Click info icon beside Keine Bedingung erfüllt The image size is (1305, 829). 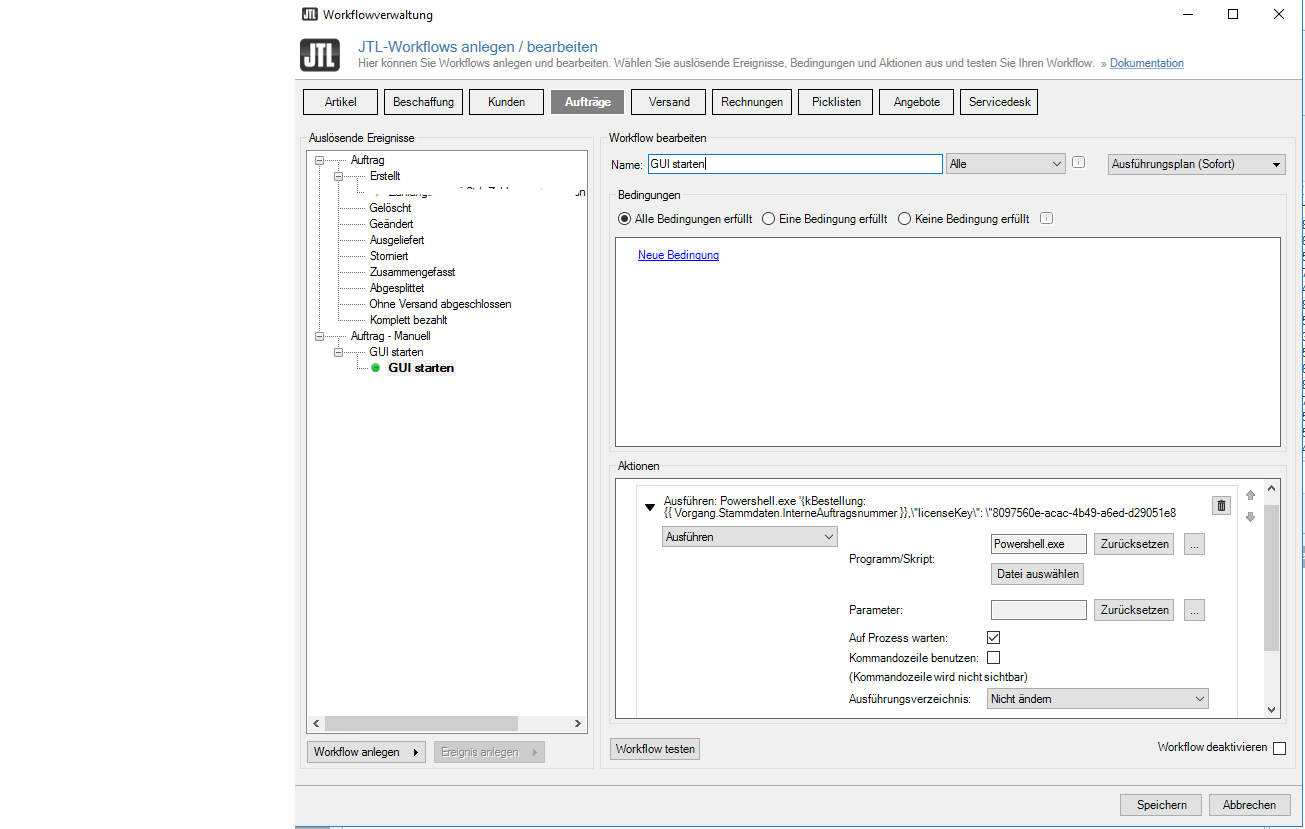tap(1046, 218)
